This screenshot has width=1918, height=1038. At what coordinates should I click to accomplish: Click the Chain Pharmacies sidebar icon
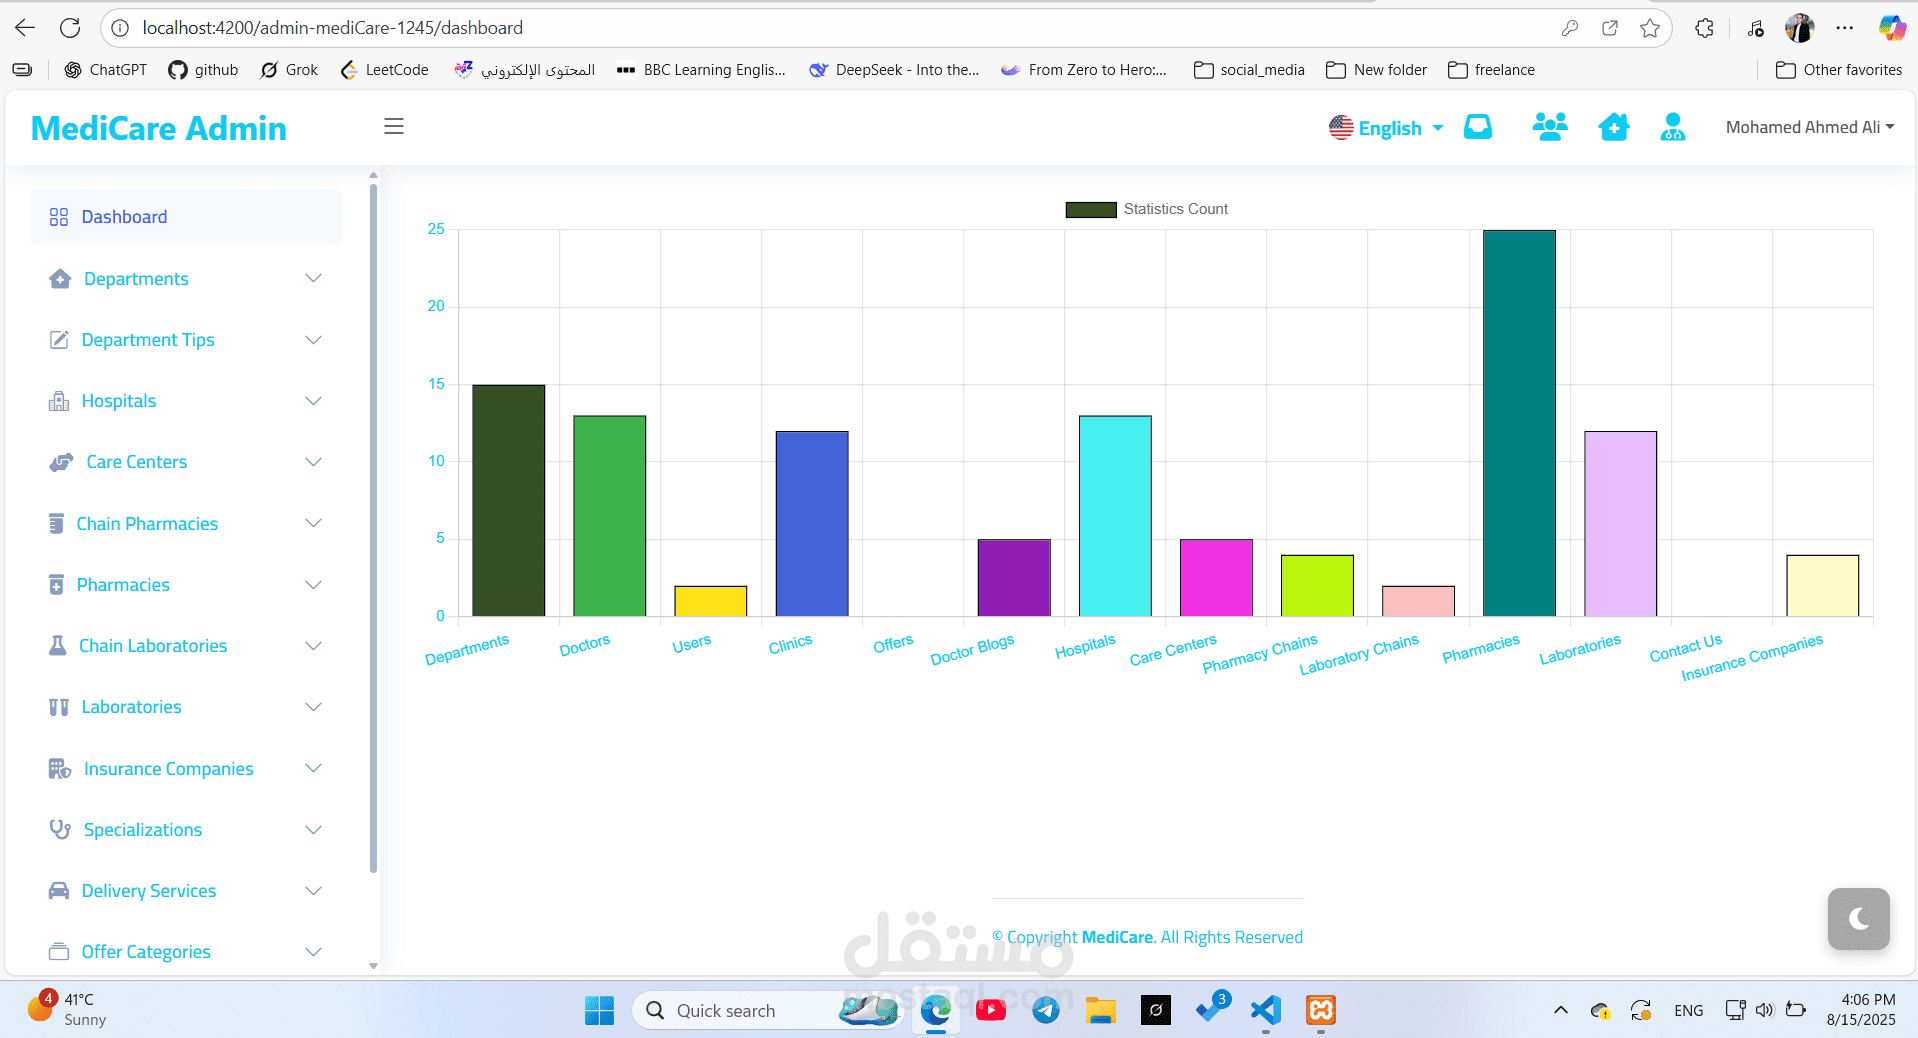click(56, 524)
